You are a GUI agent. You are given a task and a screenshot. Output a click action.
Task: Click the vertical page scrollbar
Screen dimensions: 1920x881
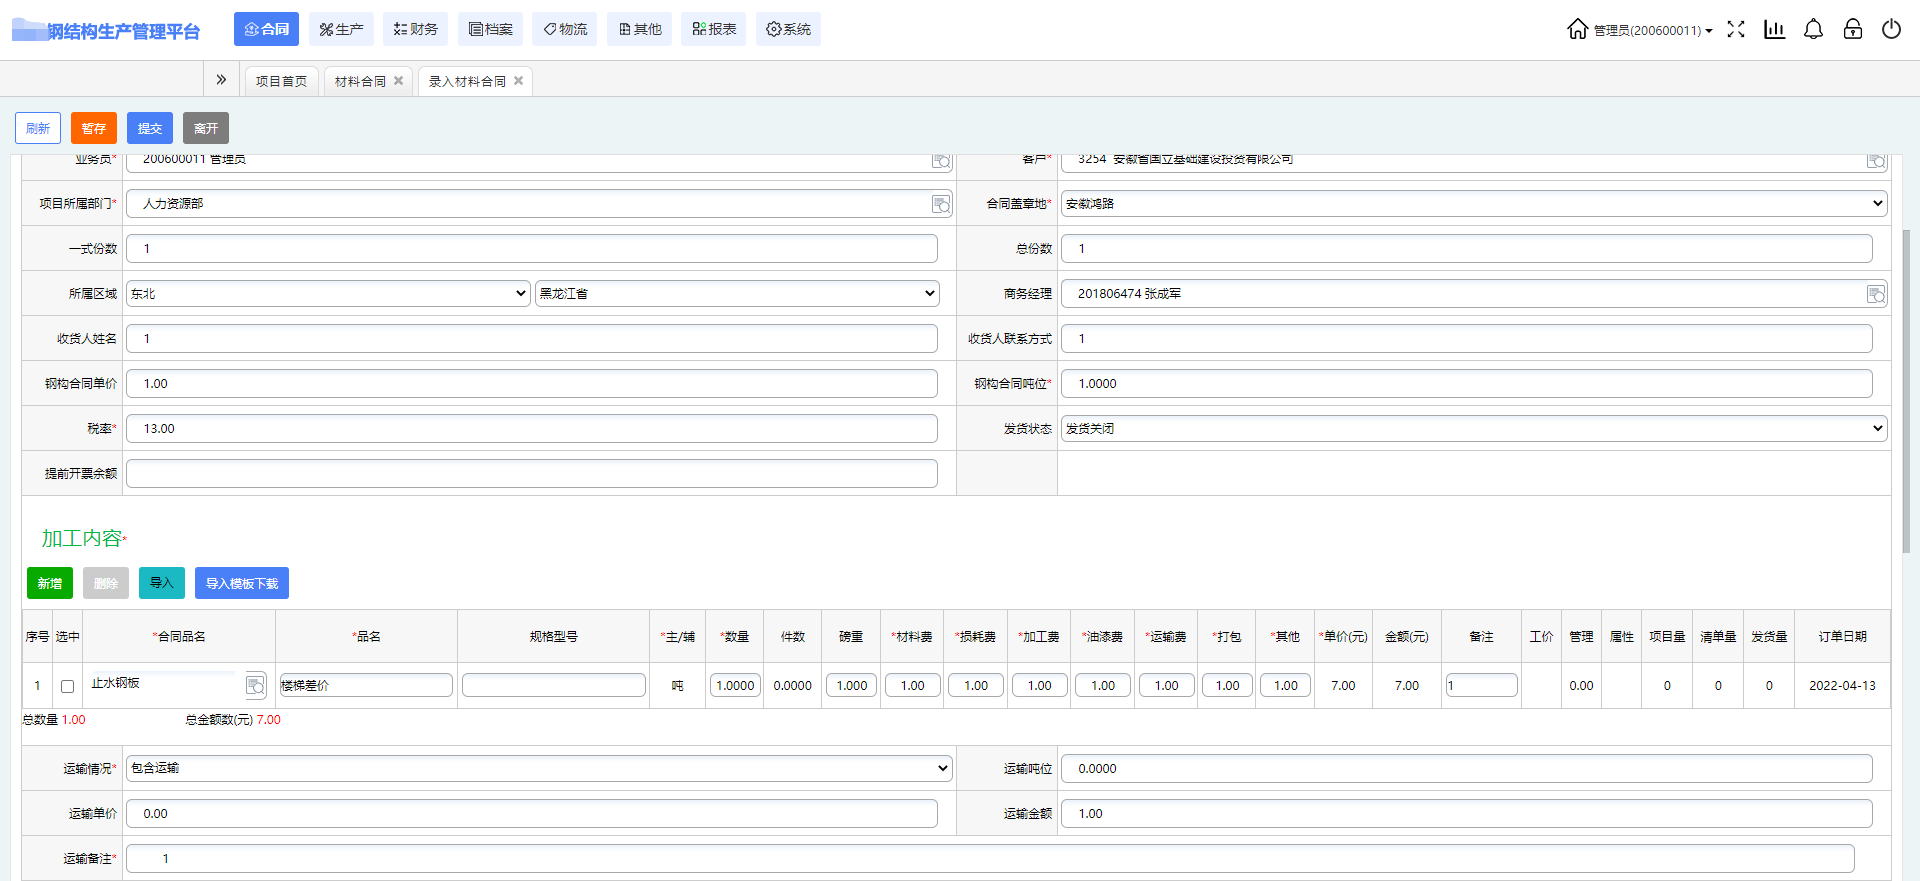[1906, 390]
